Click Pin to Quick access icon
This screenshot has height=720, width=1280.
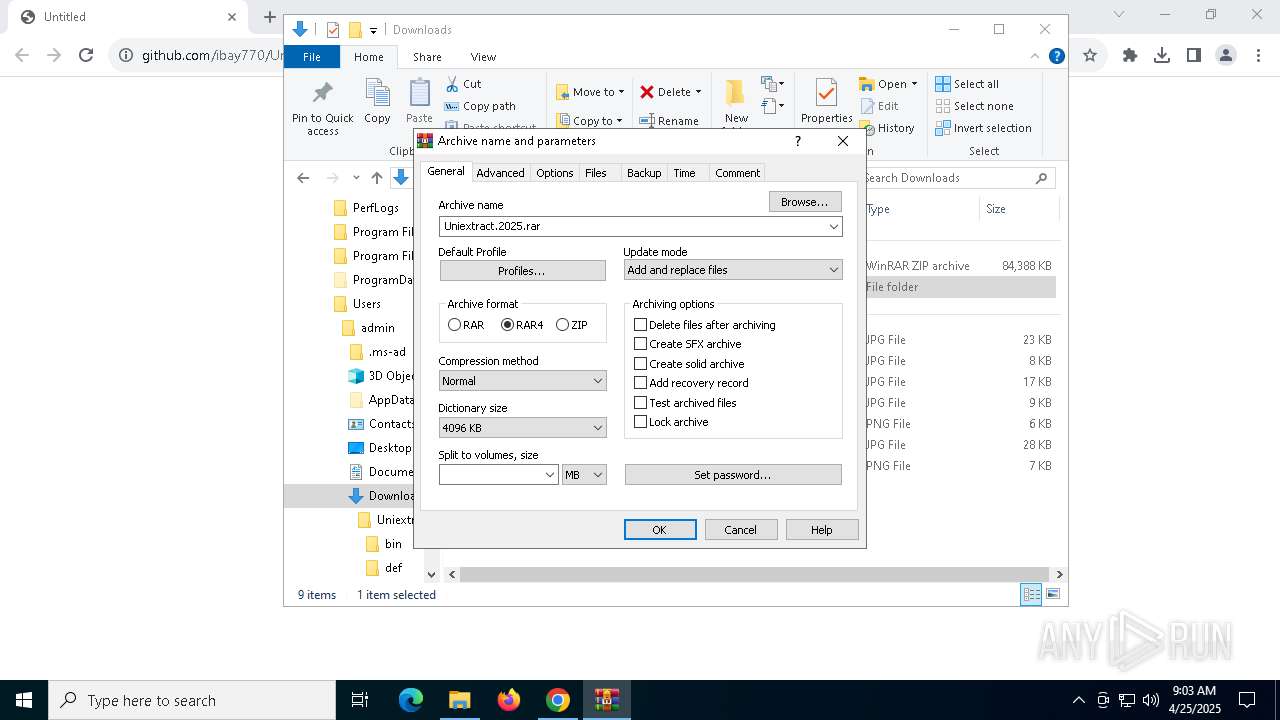click(x=322, y=93)
